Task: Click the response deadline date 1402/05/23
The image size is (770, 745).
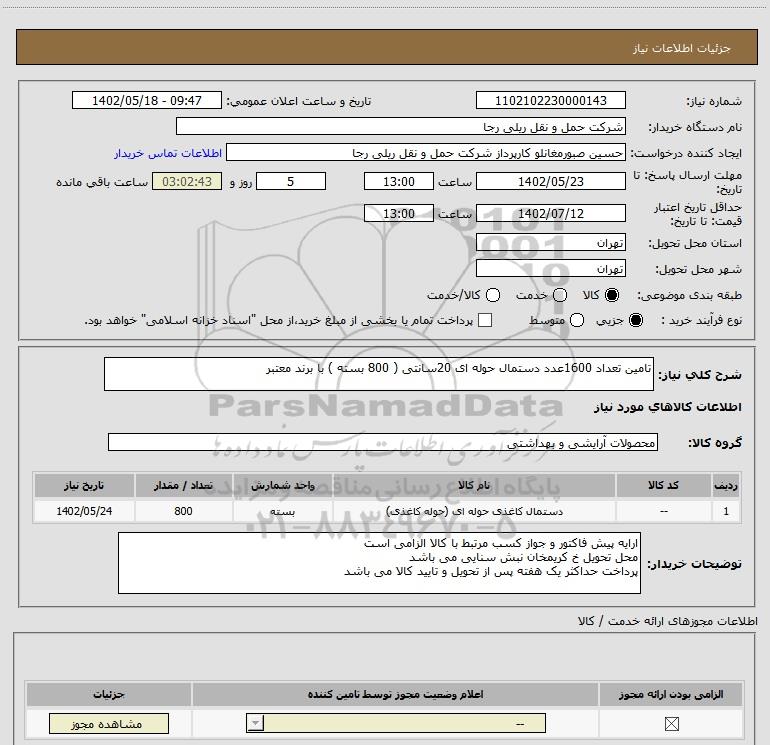Action: (x=550, y=181)
